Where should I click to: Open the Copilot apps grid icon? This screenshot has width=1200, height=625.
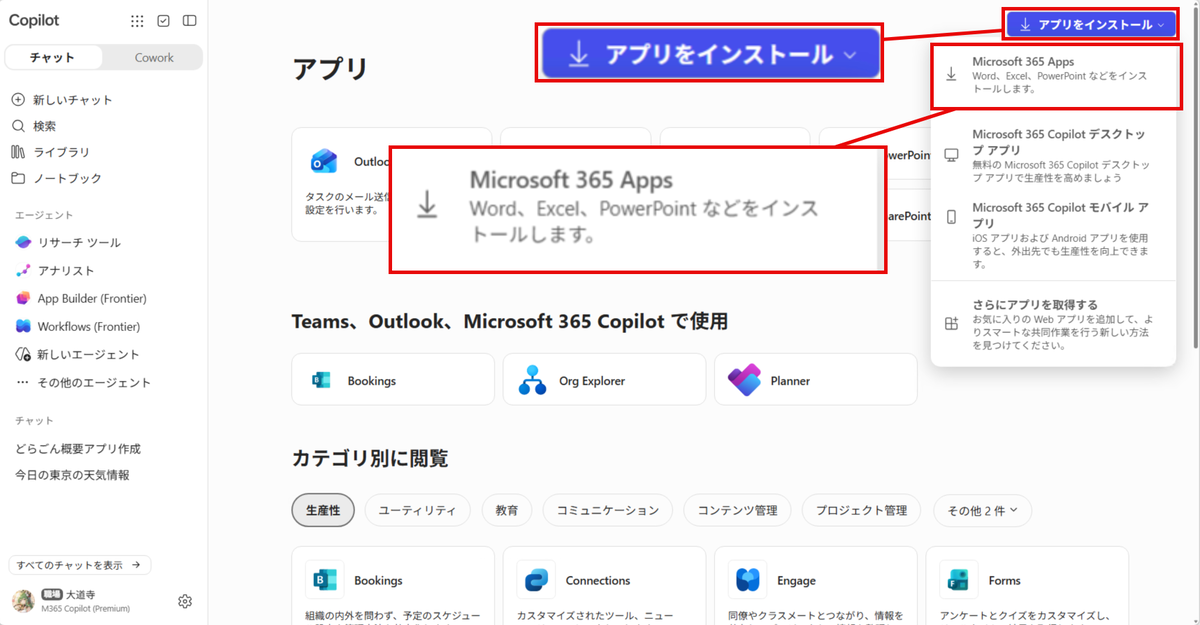137,21
